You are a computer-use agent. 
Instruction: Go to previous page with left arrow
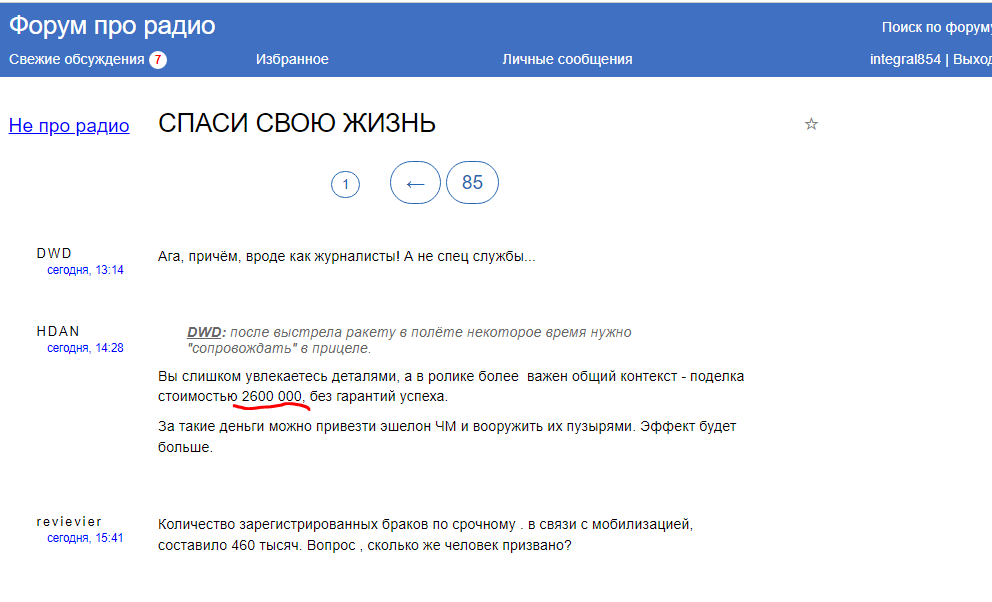coord(415,183)
